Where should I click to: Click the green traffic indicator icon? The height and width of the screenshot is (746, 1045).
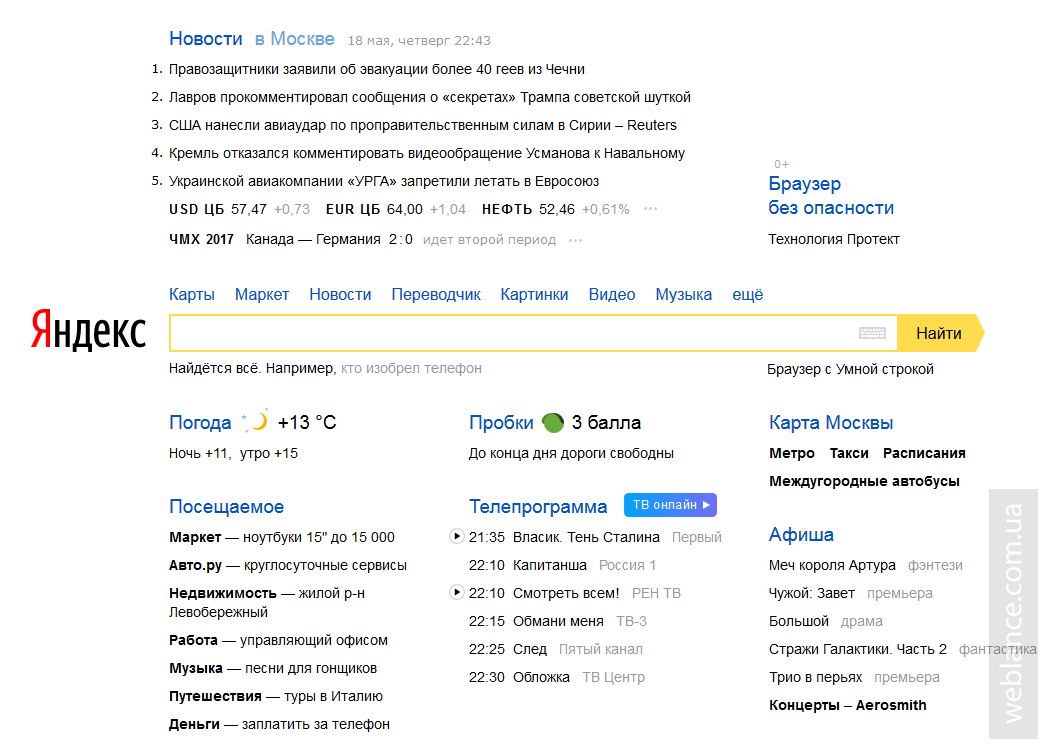(x=552, y=422)
